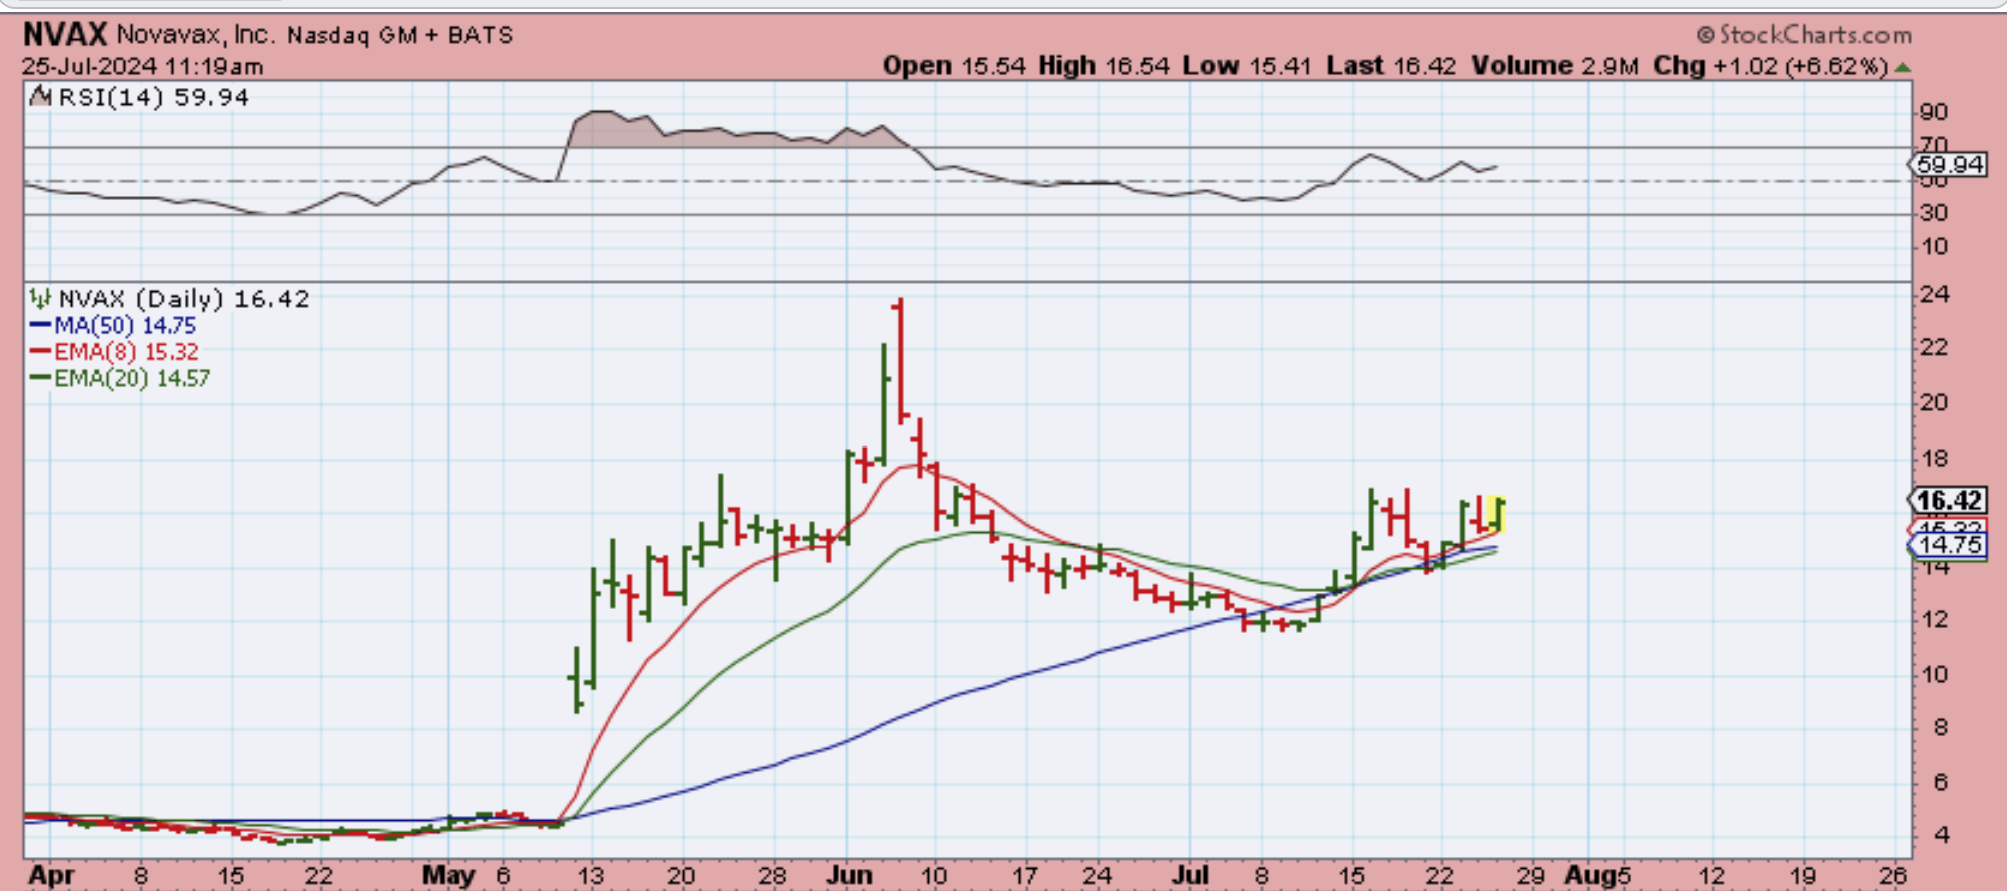This screenshot has height=891, width=2007.
Task: Click the 17 date label in June
Action: (1024, 876)
